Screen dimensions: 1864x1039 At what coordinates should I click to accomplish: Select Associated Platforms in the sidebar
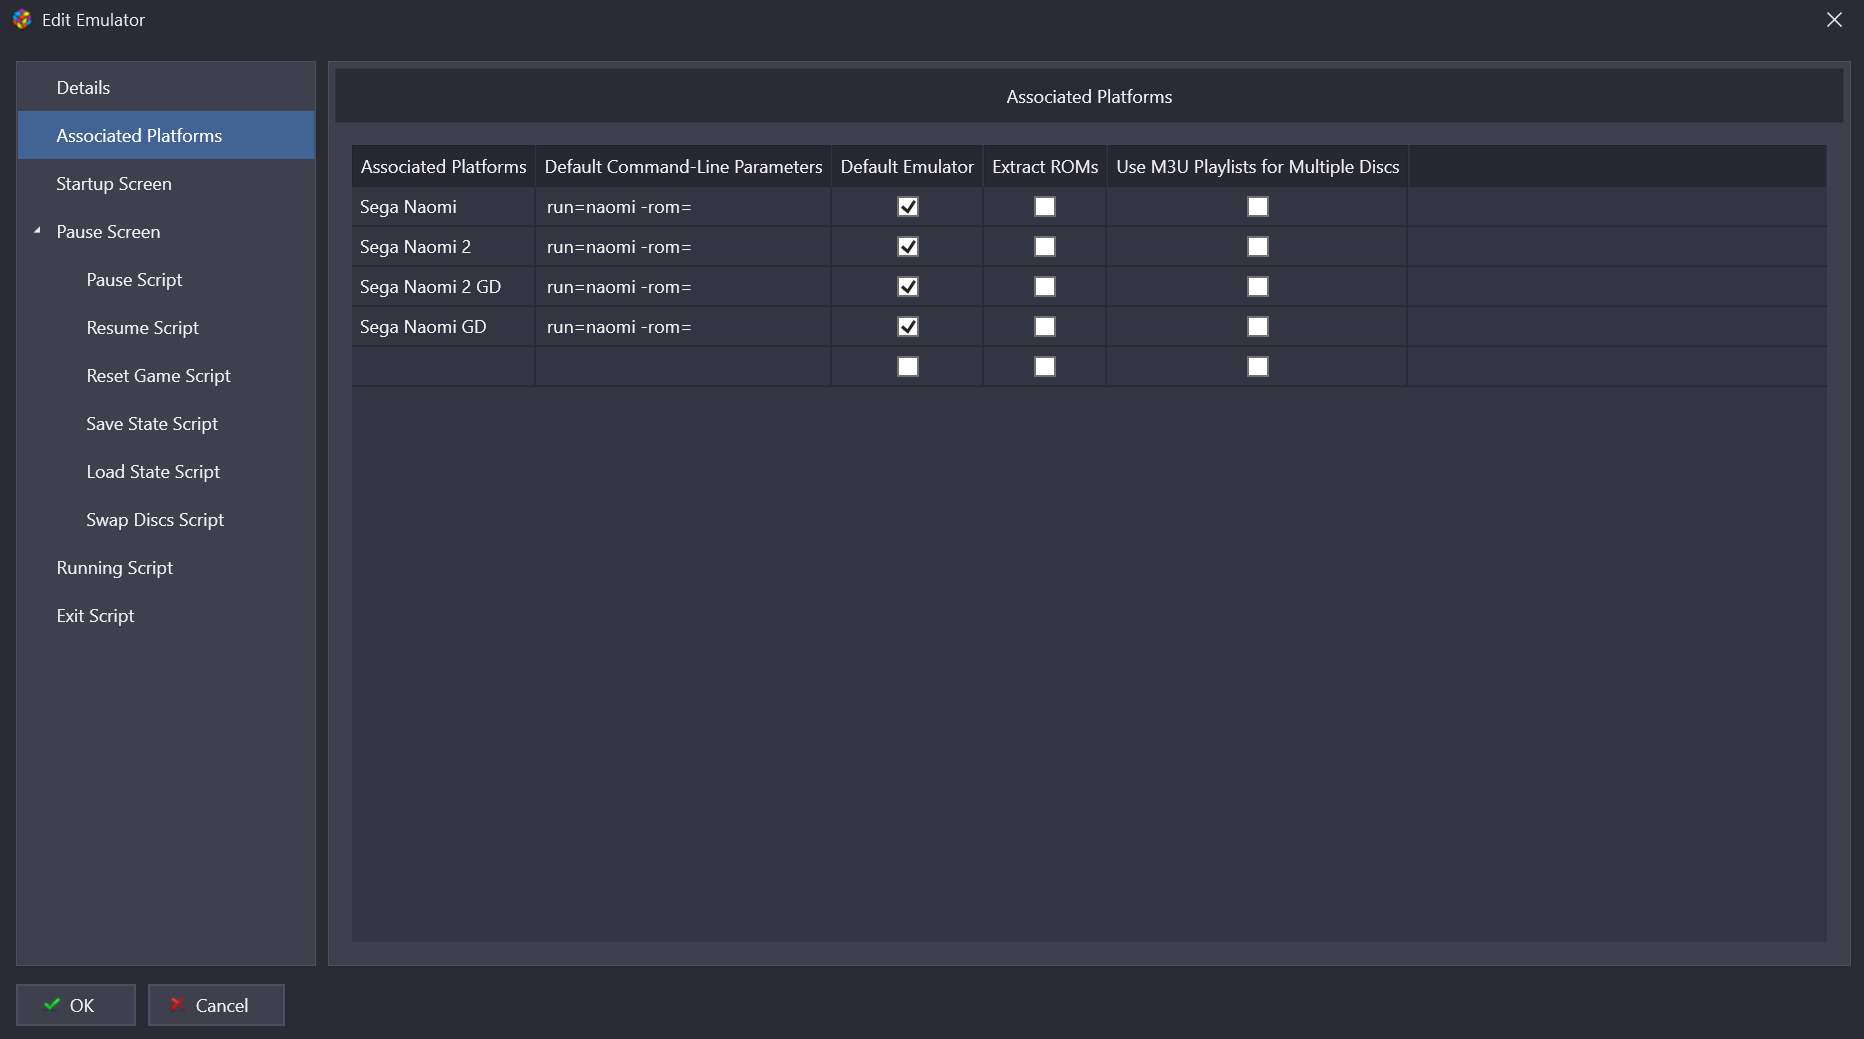(166, 135)
